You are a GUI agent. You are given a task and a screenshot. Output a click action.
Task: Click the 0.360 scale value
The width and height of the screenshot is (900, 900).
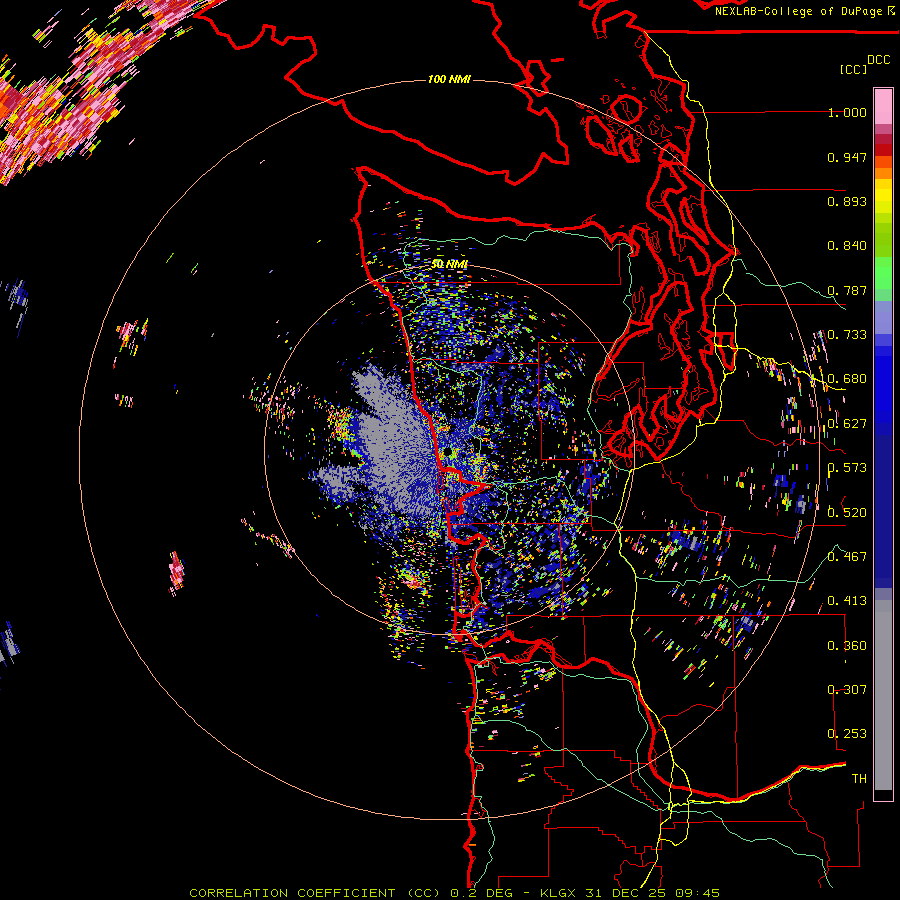847,646
